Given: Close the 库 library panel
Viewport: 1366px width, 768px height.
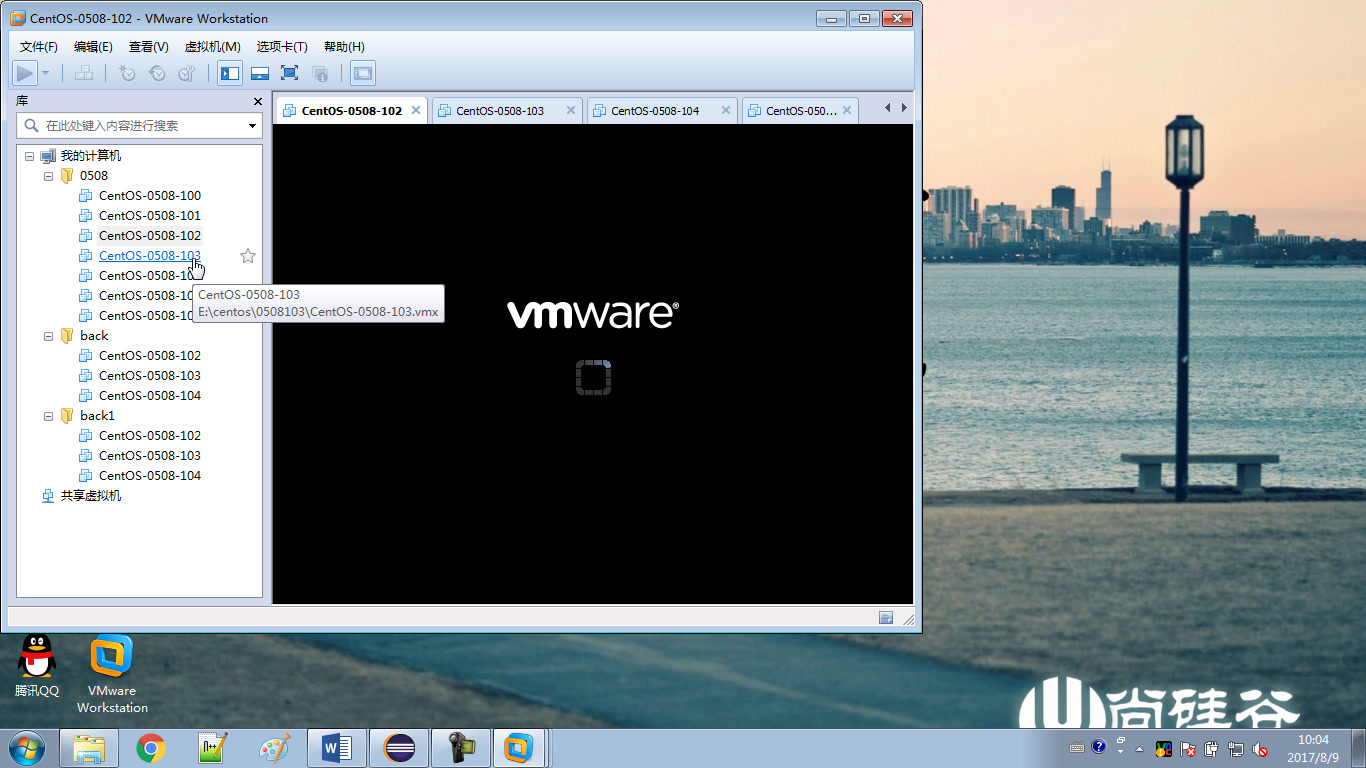Looking at the screenshot, I should pyautogui.click(x=257, y=102).
